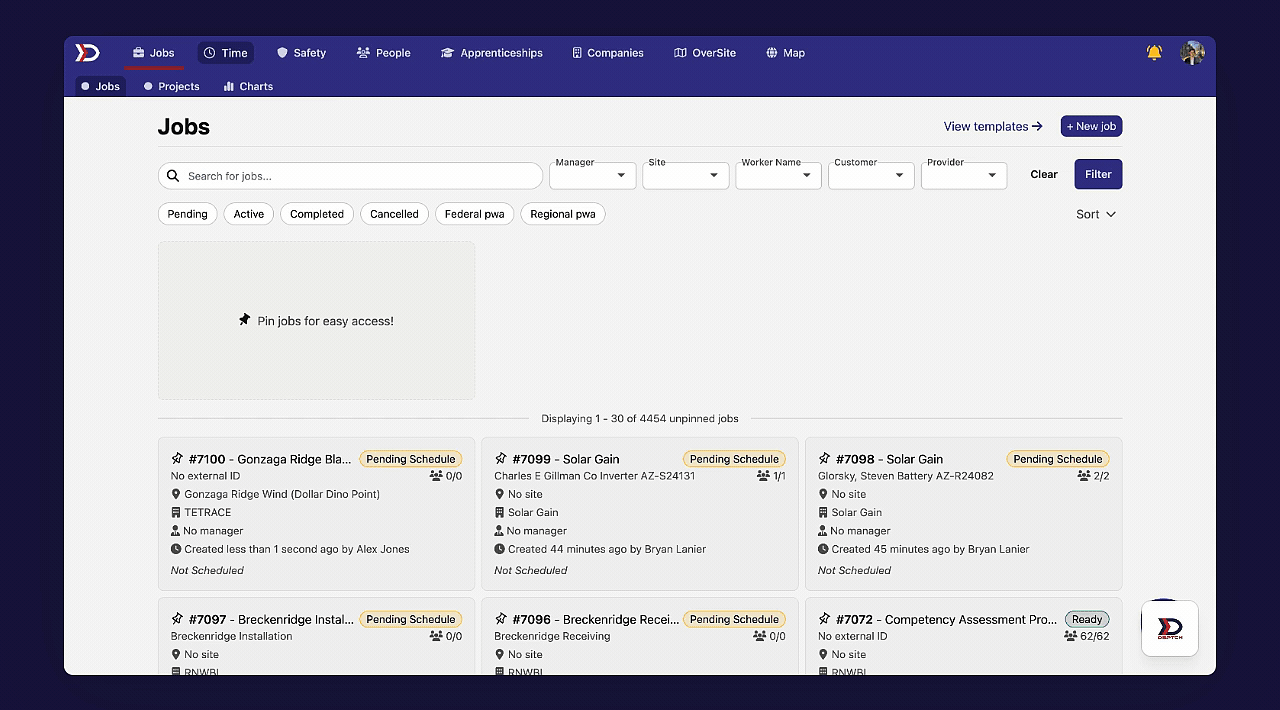Toggle the Regional pwa filter chip
This screenshot has height=710, width=1280.
pos(563,214)
